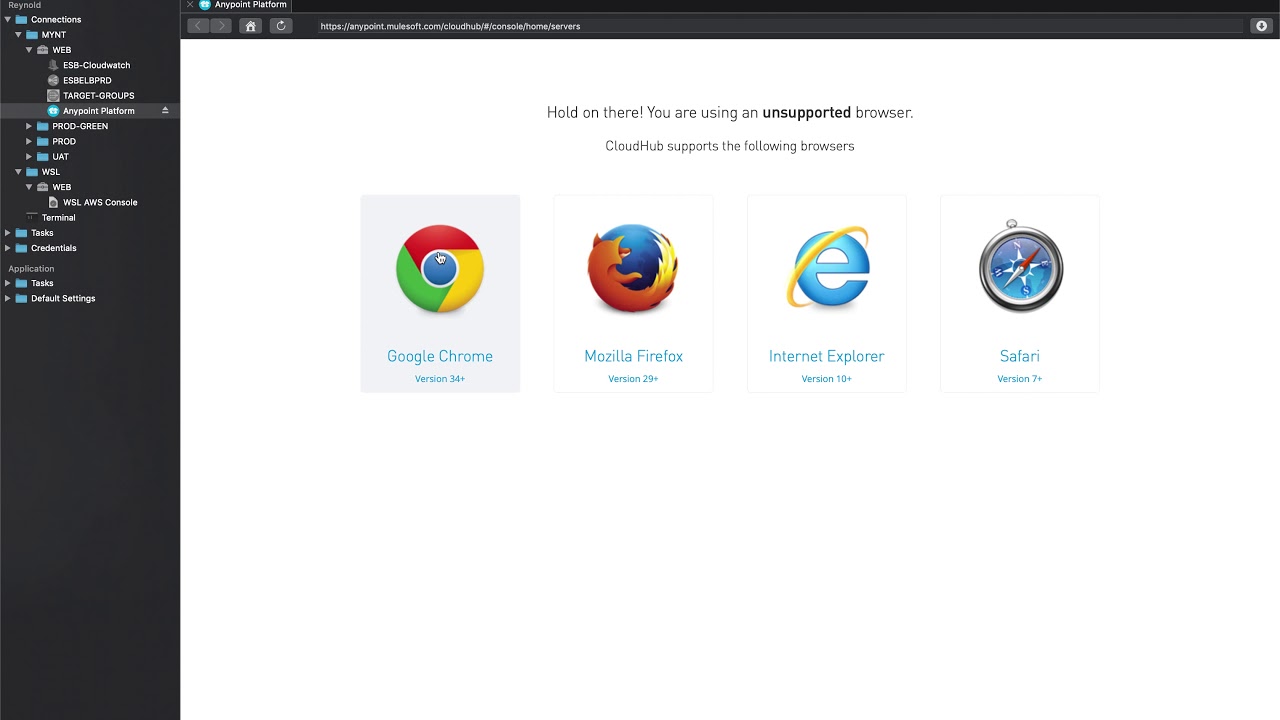Image resolution: width=1280 pixels, height=720 pixels.
Task: Open the Mozilla Firefox link
Action: tap(633, 356)
